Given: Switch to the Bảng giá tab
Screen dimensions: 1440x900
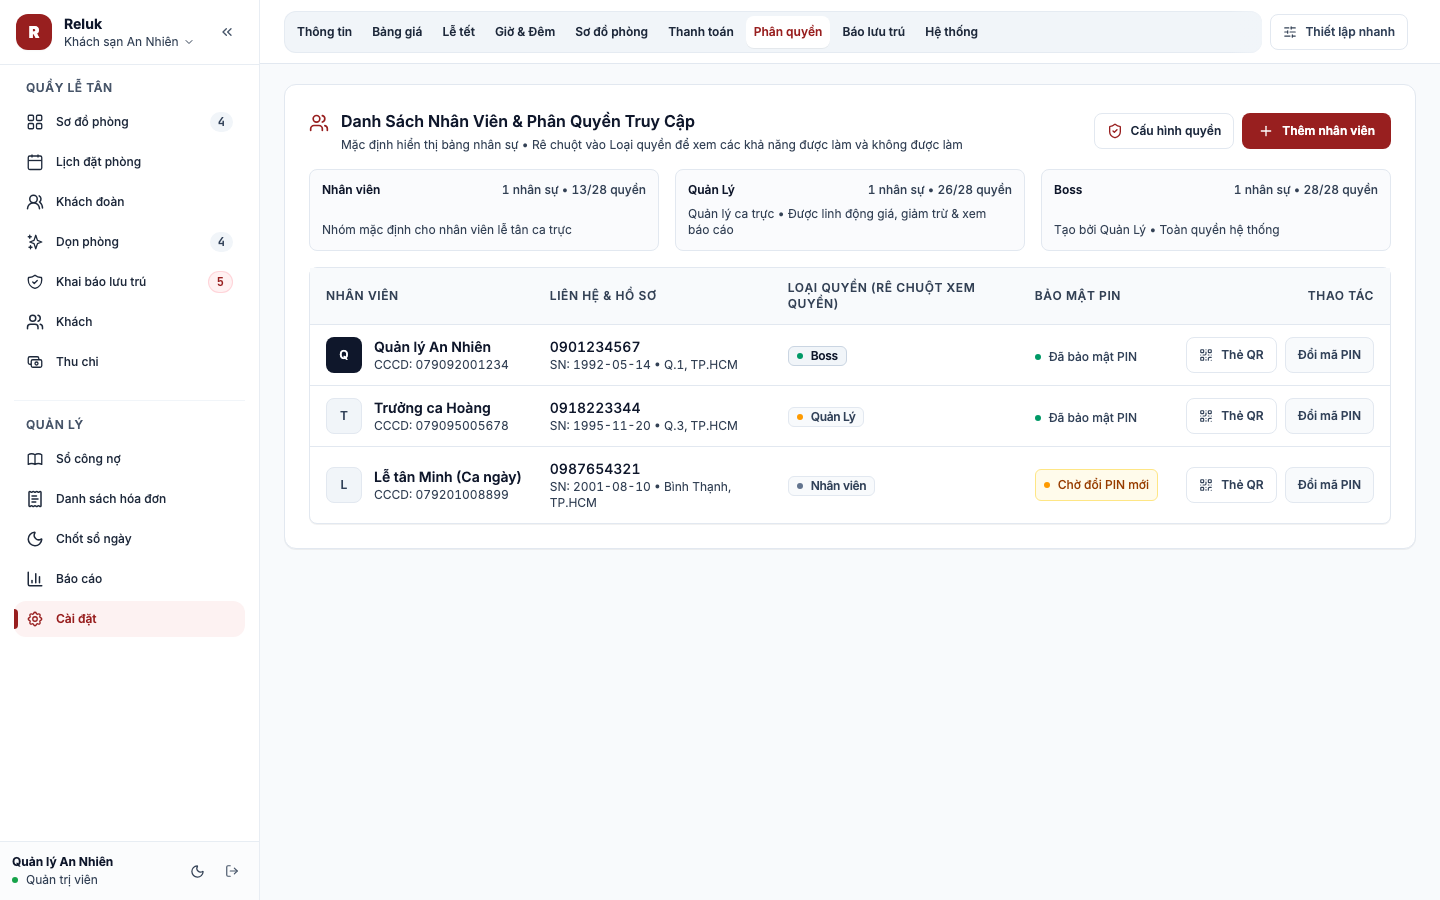Looking at the screenshot, I should click(397, 32).
